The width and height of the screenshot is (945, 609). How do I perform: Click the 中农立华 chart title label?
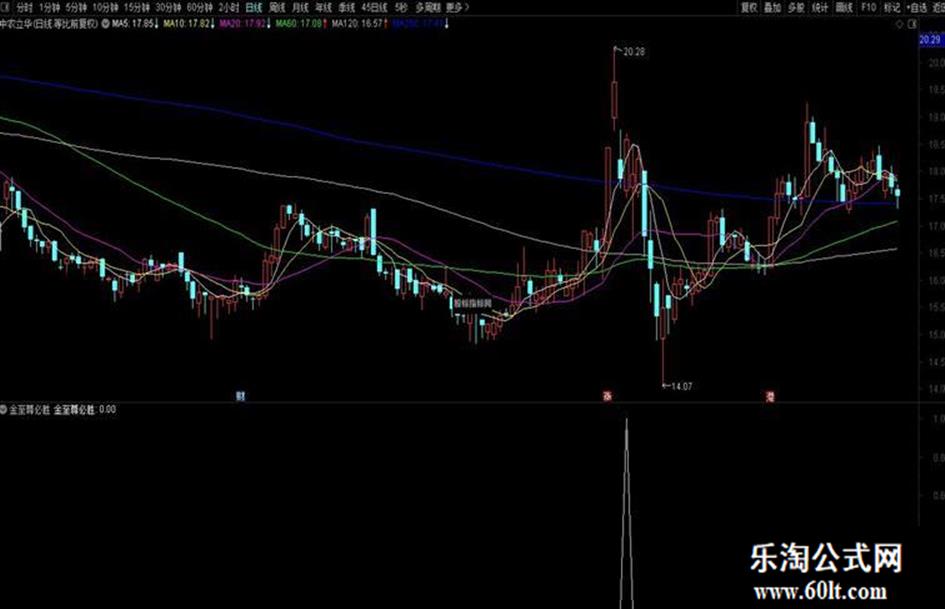click(x=49, y=24)
